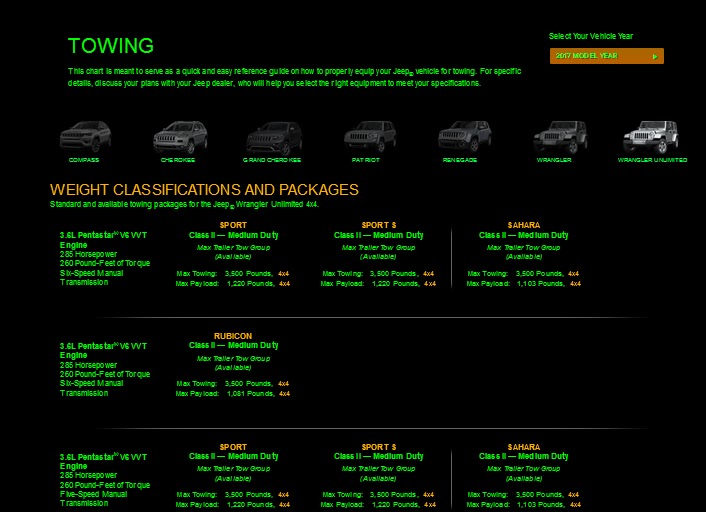Open the 2017 Model Year dropdown
The height and width of the screenshot is (512, 706).
pos(606,56)
